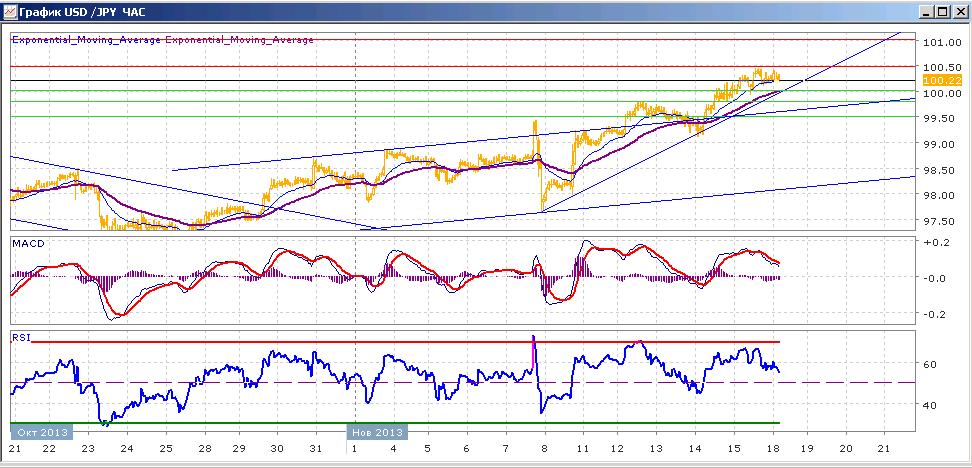Select the orange current price label 100.22
Viewport: 972px width, 468px height.
(942, 81)
